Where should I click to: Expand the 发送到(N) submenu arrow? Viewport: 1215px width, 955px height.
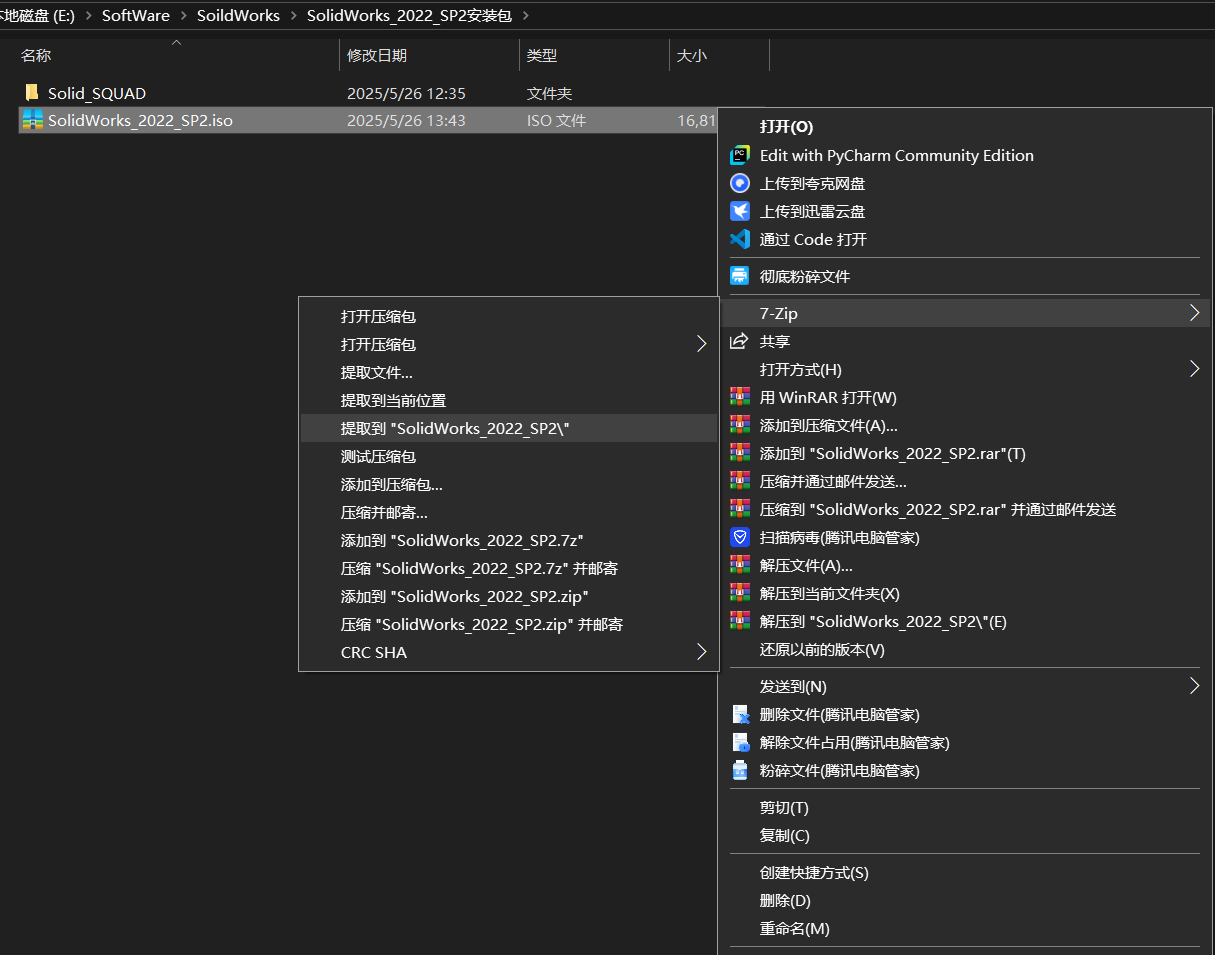[1194, 686]
